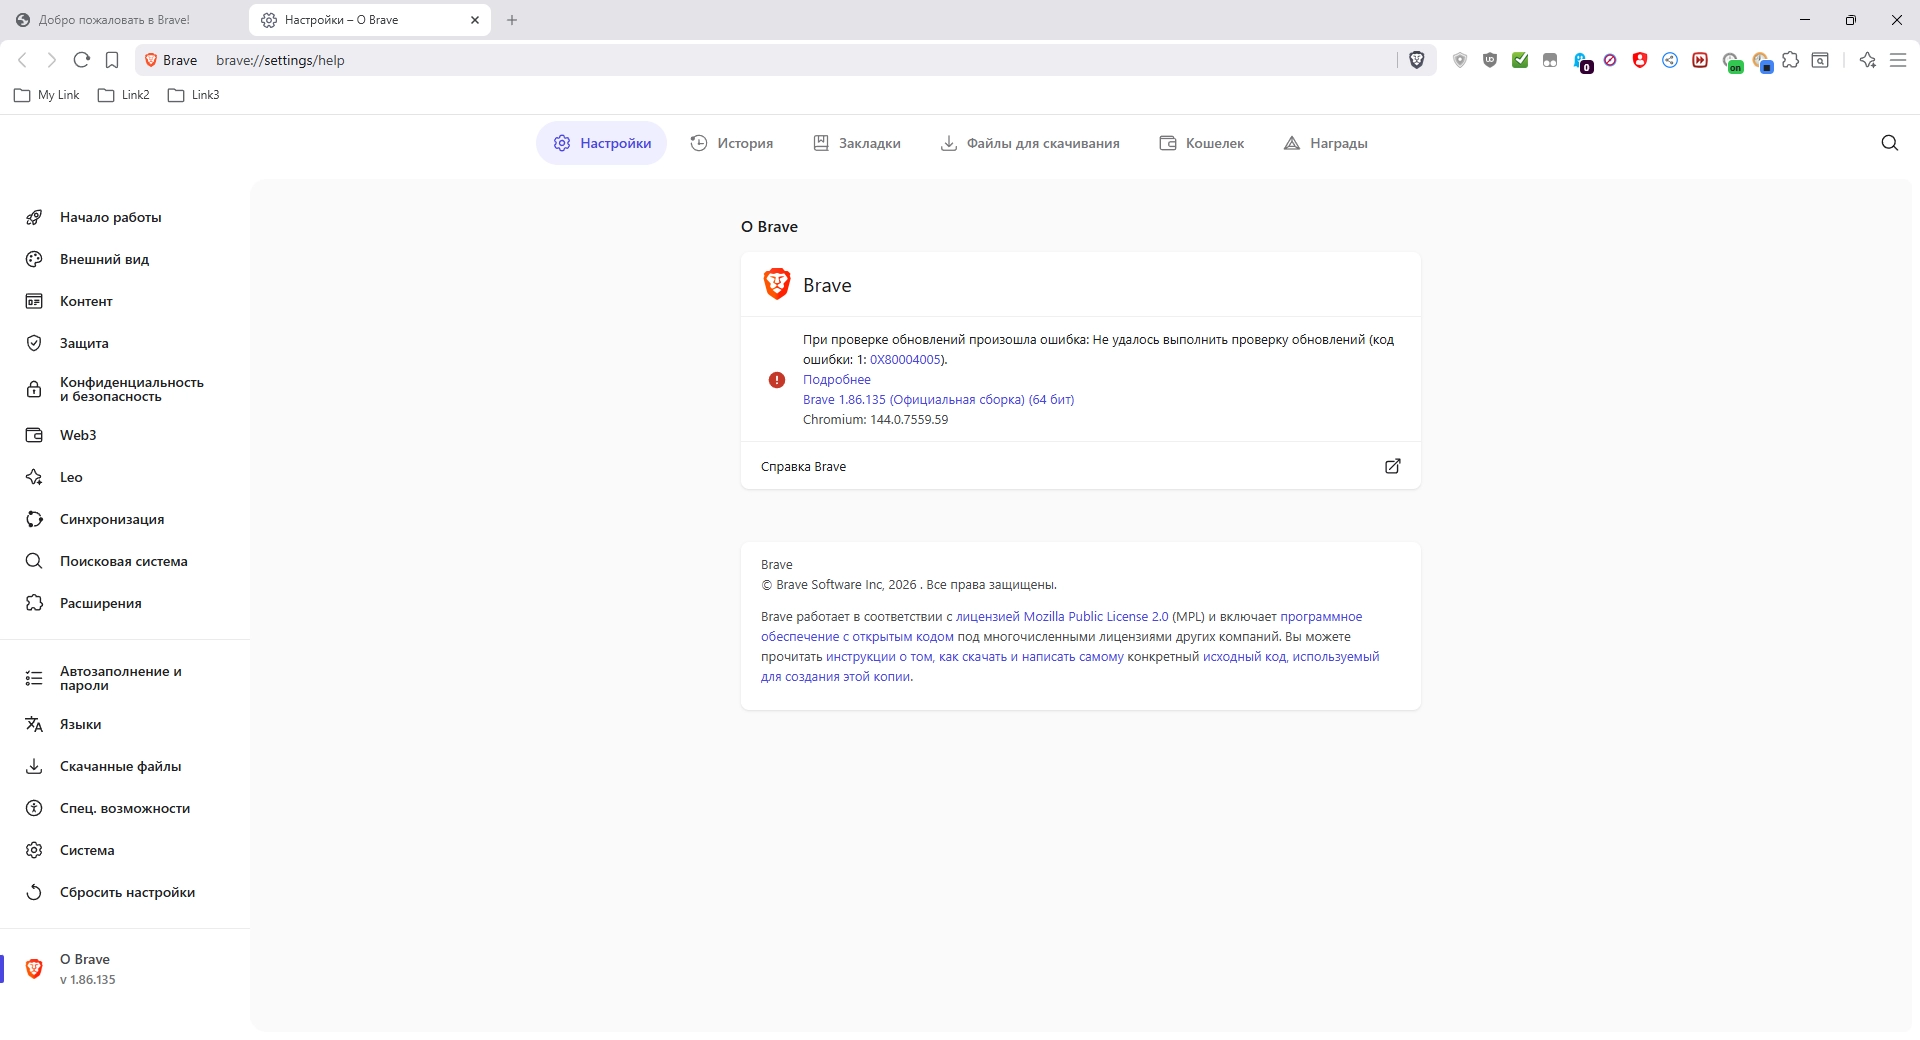Open the 'Закладки' tab

857,143
